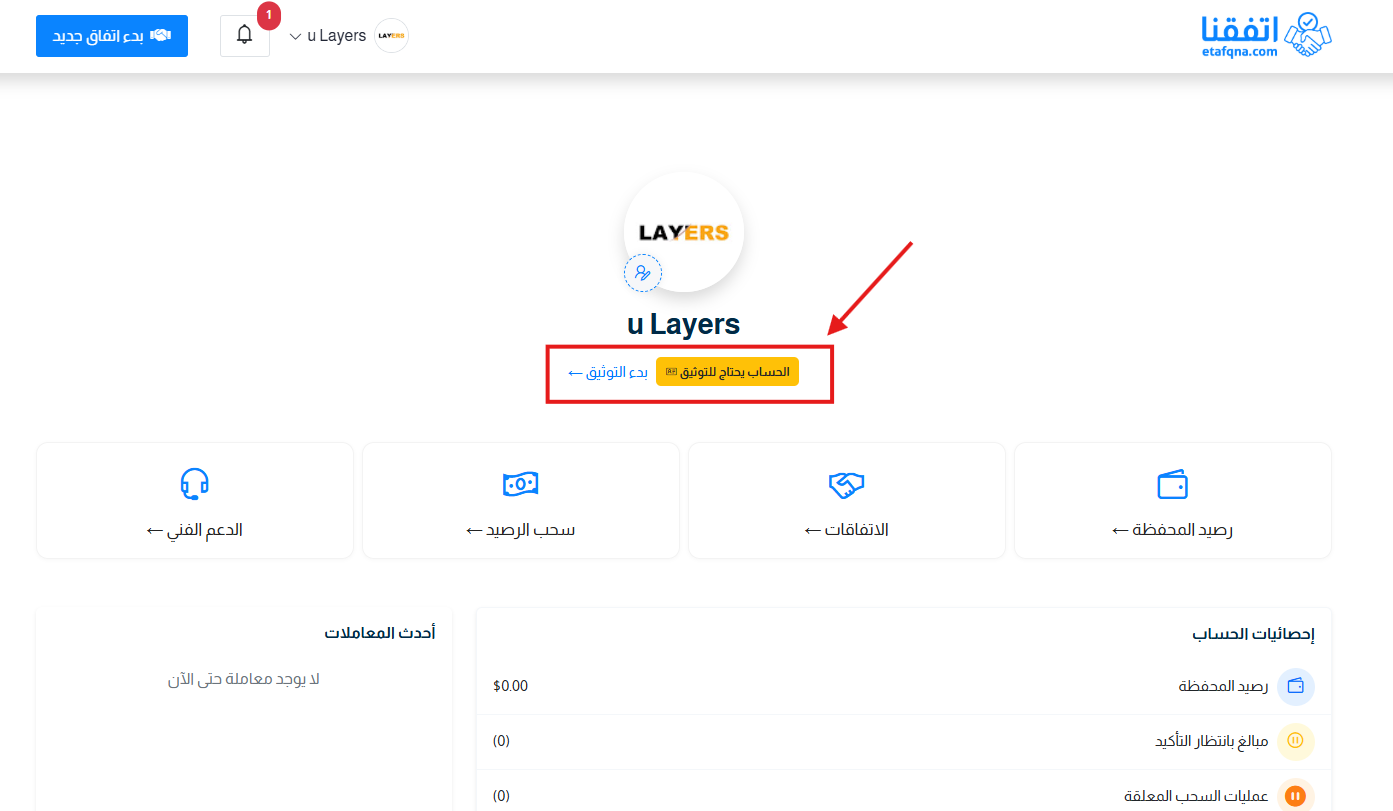Open the الاتفاقات agreements link
The width and height of the screenshot is (1393, 811).
846,530
